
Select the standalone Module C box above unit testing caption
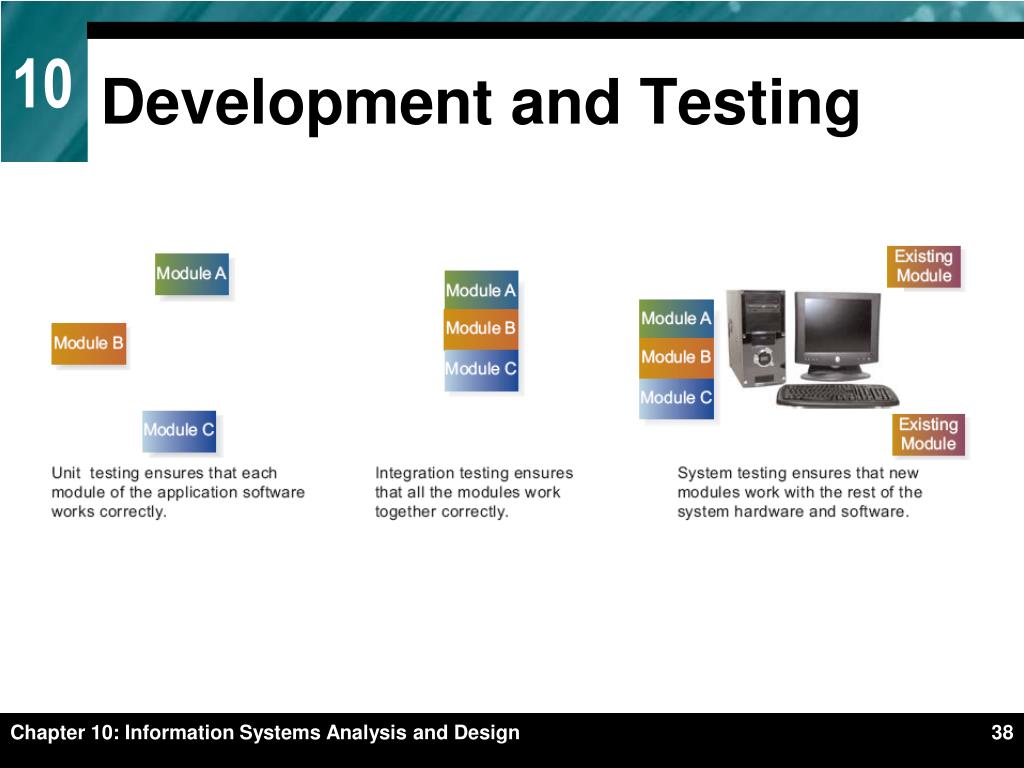(179, 431)
